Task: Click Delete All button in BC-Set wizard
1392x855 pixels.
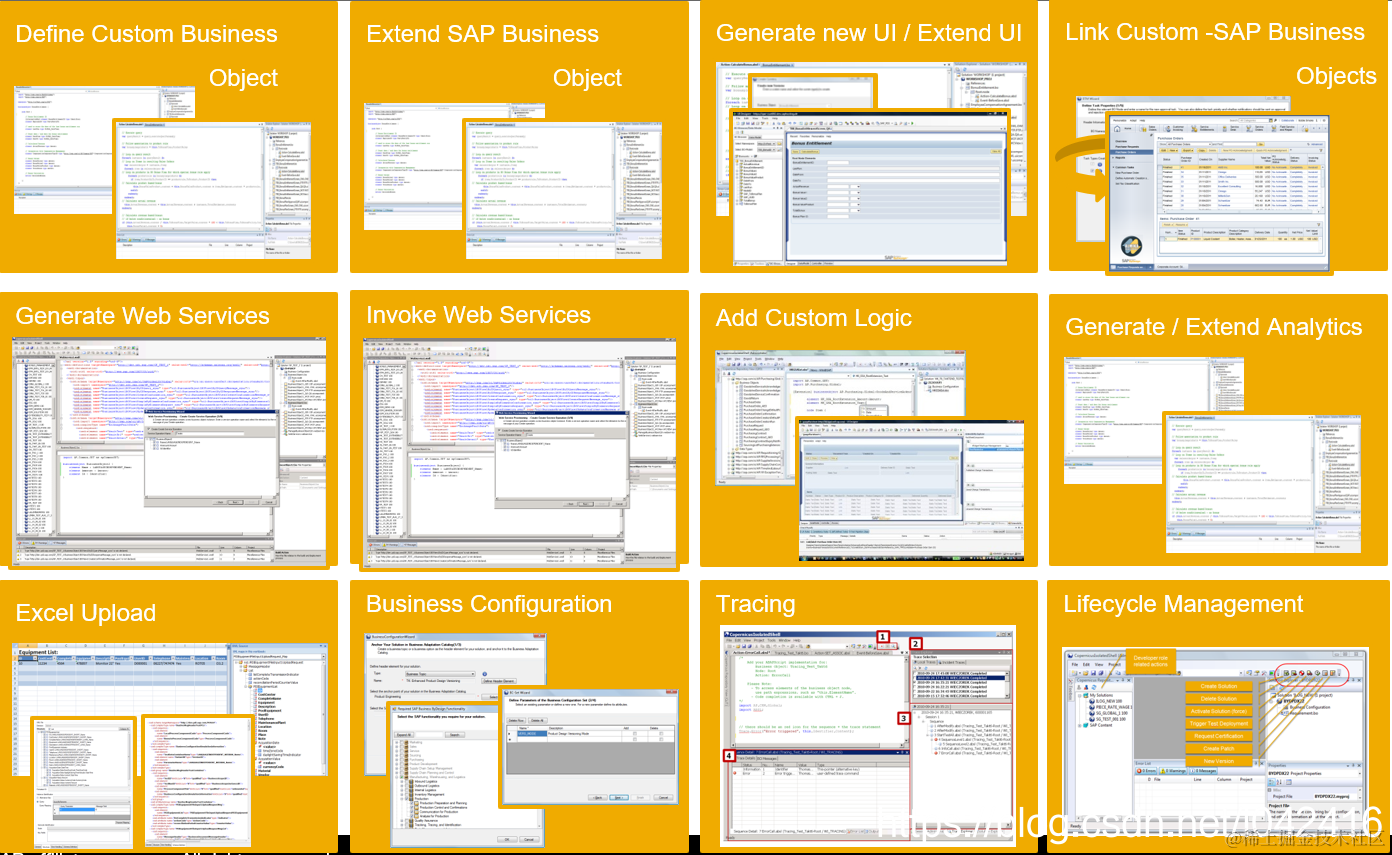Action: point(538,720)
